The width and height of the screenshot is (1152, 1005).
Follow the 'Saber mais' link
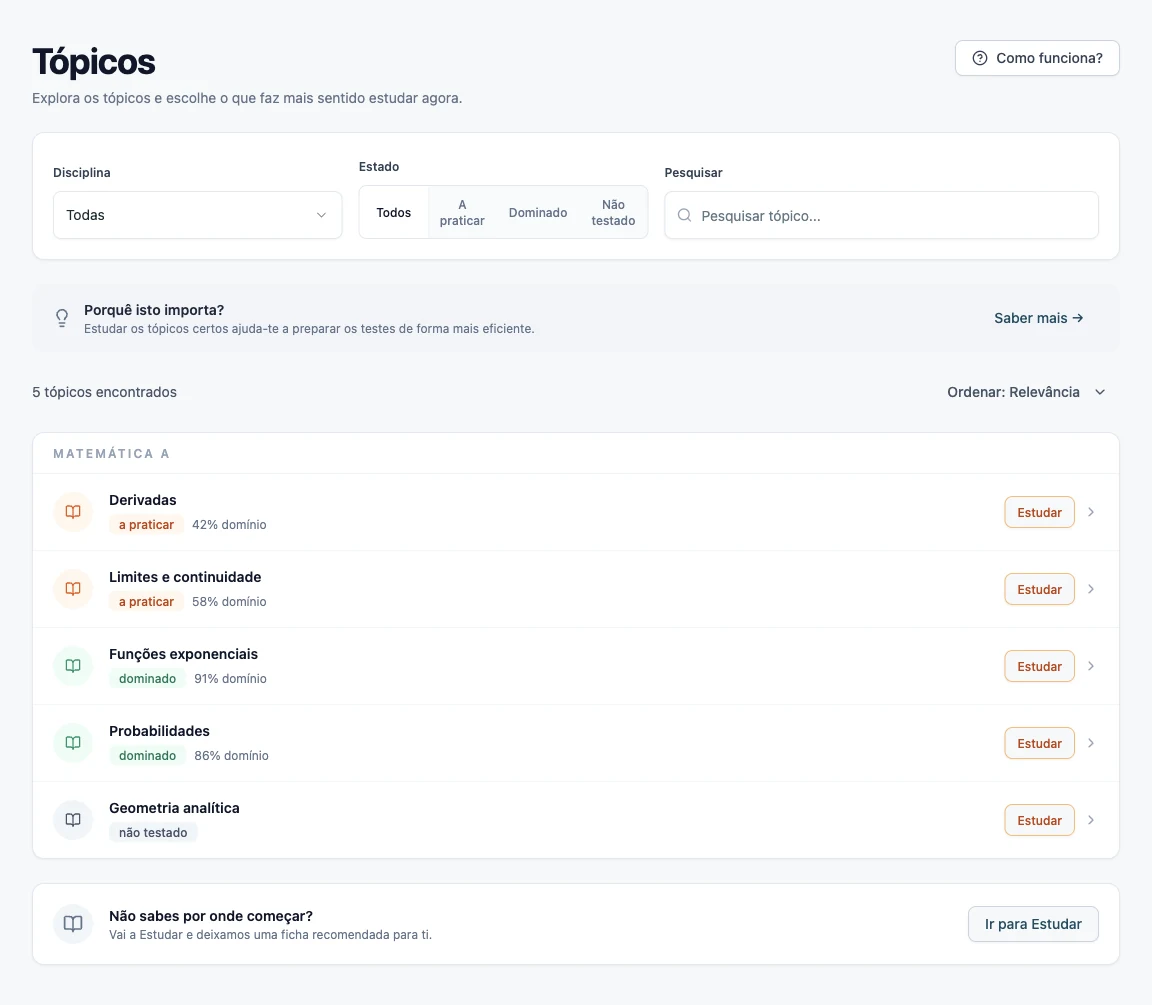(x=1039, y=318)
